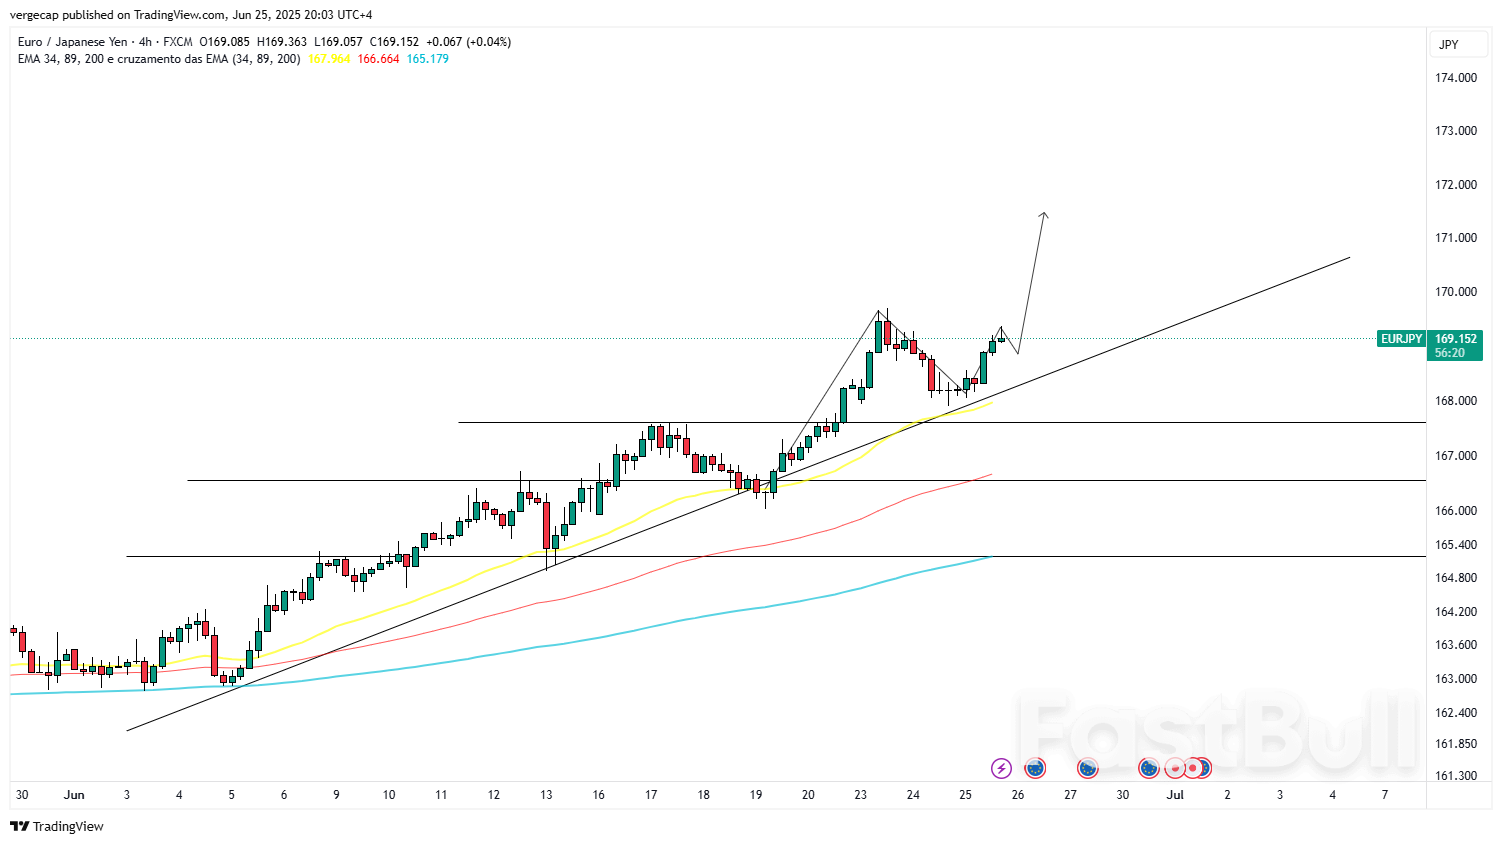Click the 170.000 price axis label

point(1456,292)
